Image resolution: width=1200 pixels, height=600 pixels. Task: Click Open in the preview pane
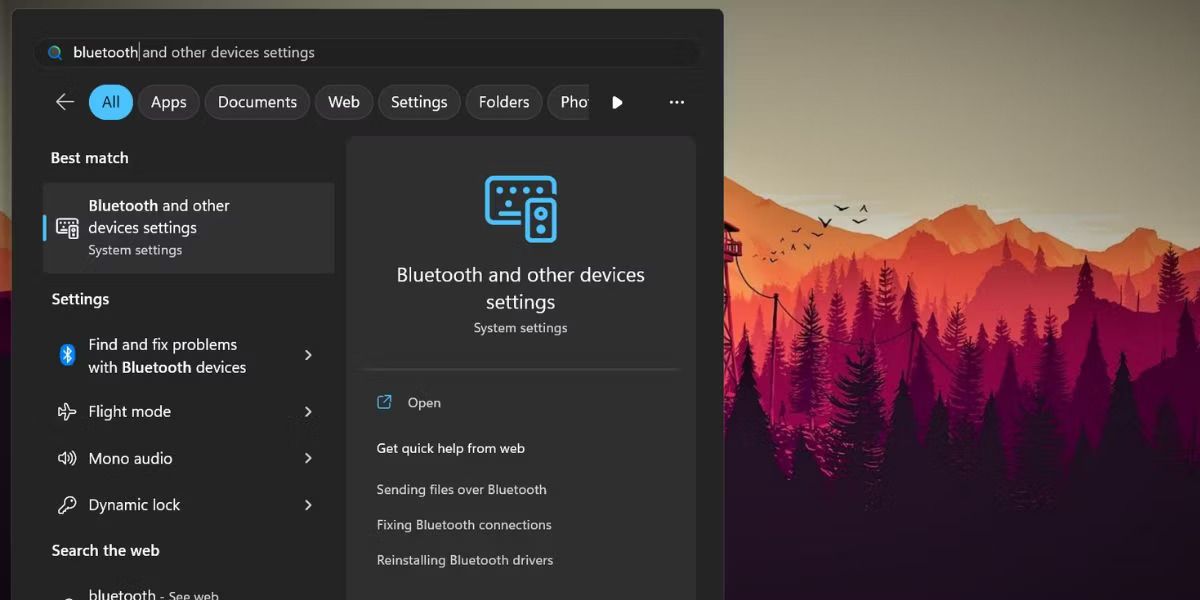point(424,403)
